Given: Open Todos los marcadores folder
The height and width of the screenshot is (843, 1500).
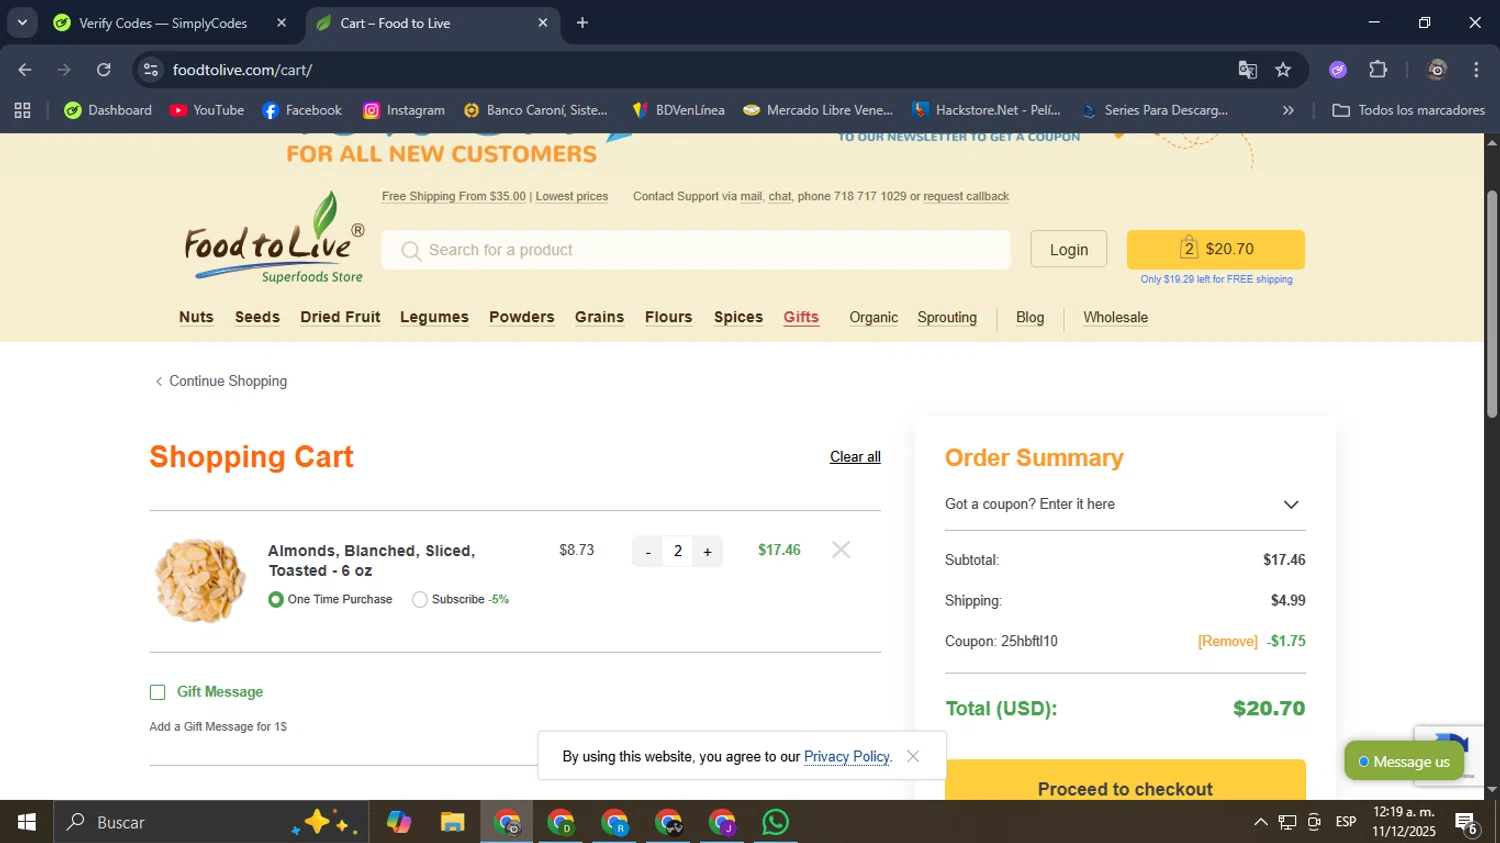Looking at the screenshot, I should [1408, 110].
